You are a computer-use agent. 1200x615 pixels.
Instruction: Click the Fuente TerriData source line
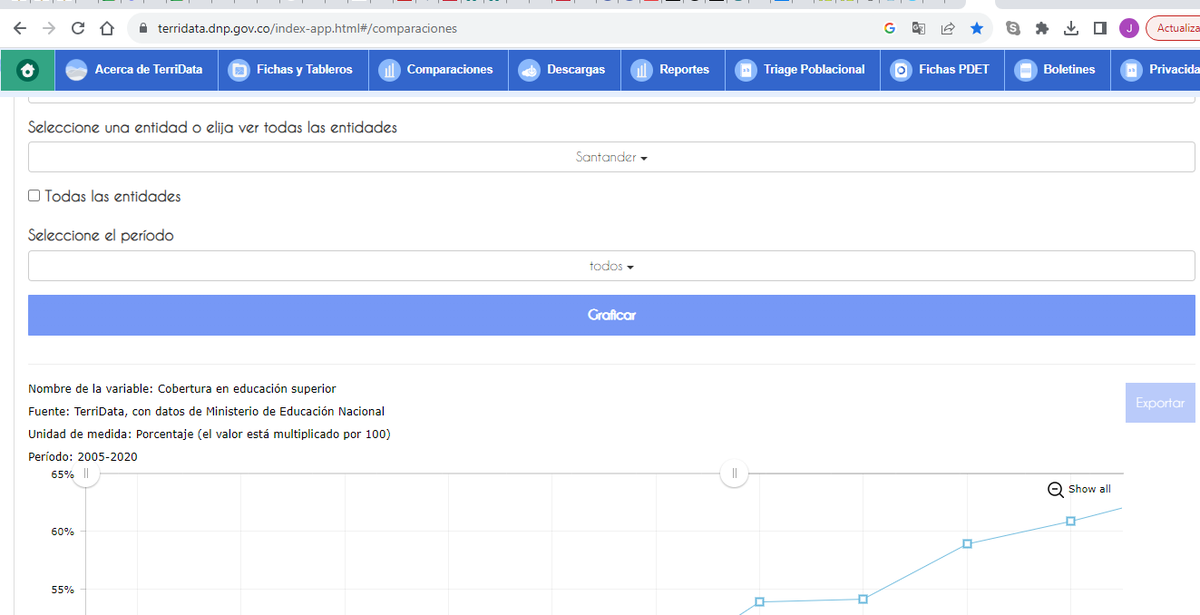206,411
